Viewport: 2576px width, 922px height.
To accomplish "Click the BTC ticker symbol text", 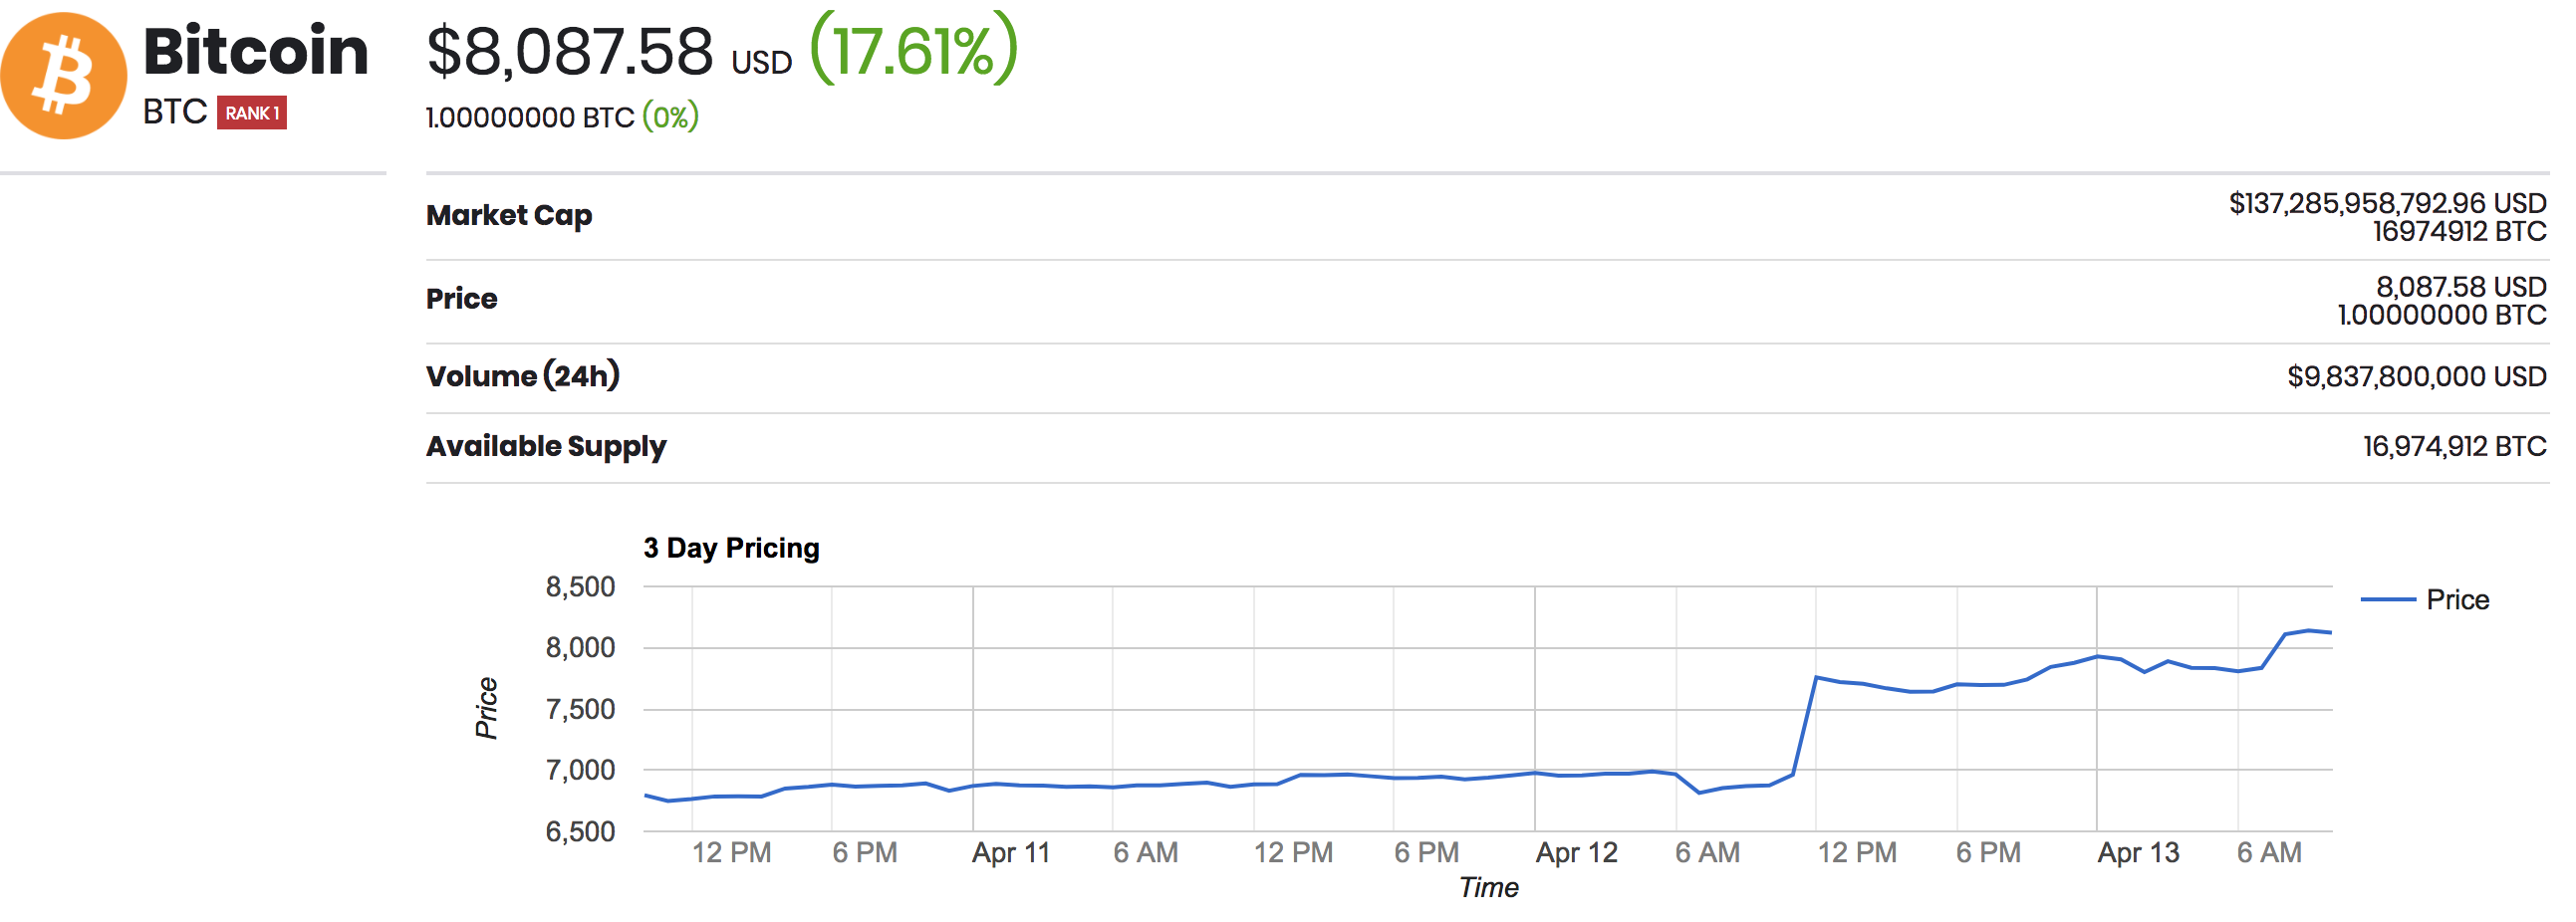I will pos(175,112).
